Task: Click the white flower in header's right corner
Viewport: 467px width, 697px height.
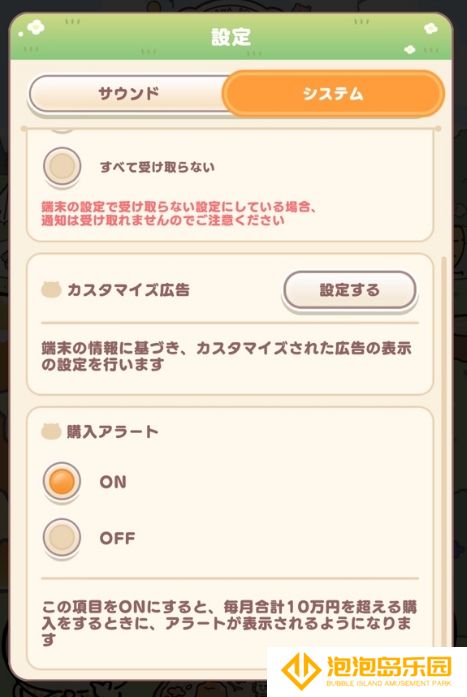Action: point(431,29)
